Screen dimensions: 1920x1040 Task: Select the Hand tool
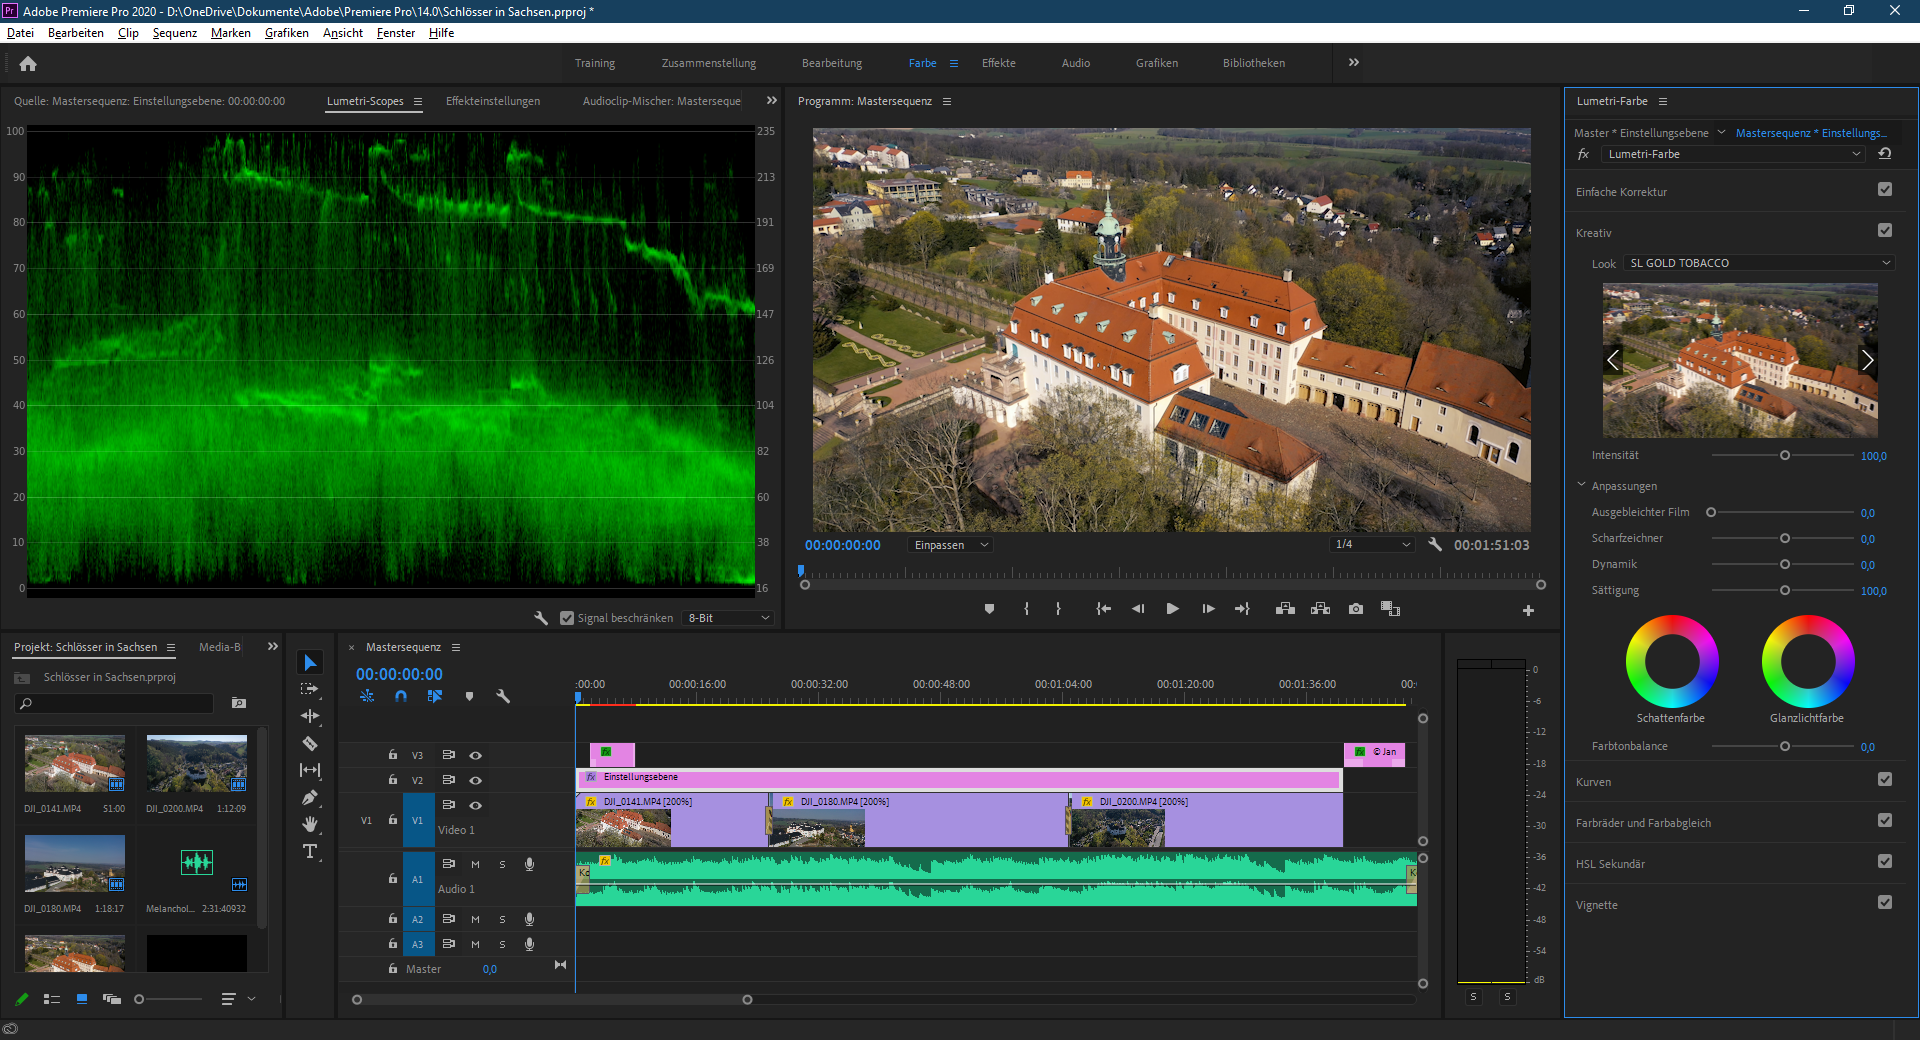coord(310,823)
